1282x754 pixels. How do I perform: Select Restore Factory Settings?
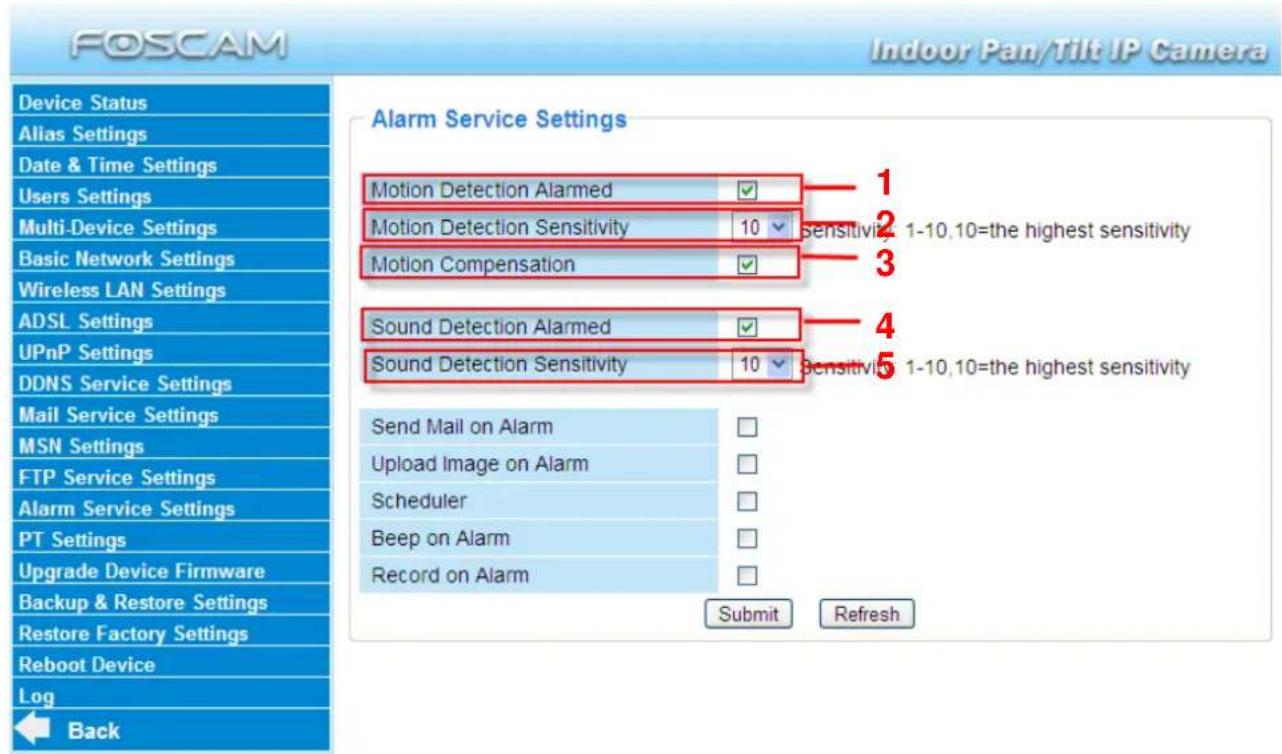pos(170,633)
